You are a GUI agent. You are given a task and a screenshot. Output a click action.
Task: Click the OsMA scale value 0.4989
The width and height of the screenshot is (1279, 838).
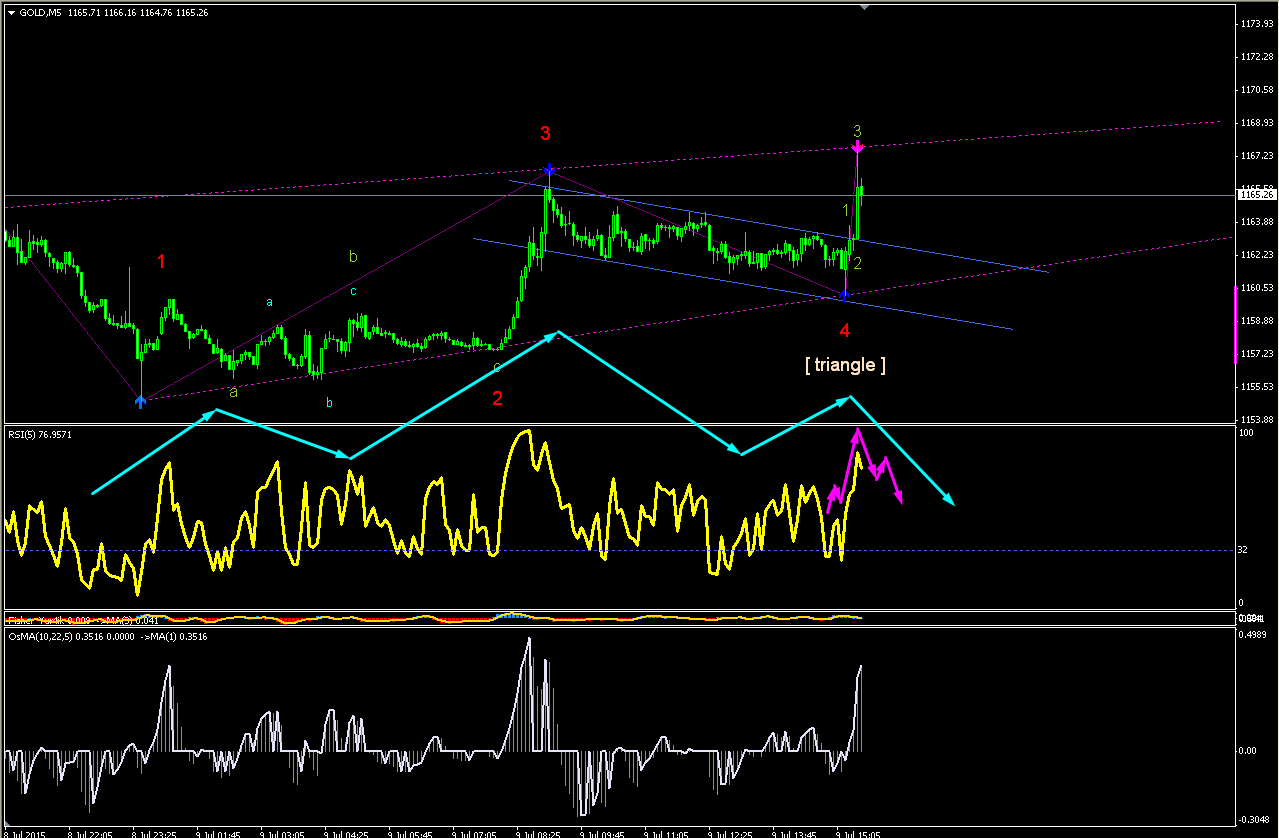tap(1255, 634)
